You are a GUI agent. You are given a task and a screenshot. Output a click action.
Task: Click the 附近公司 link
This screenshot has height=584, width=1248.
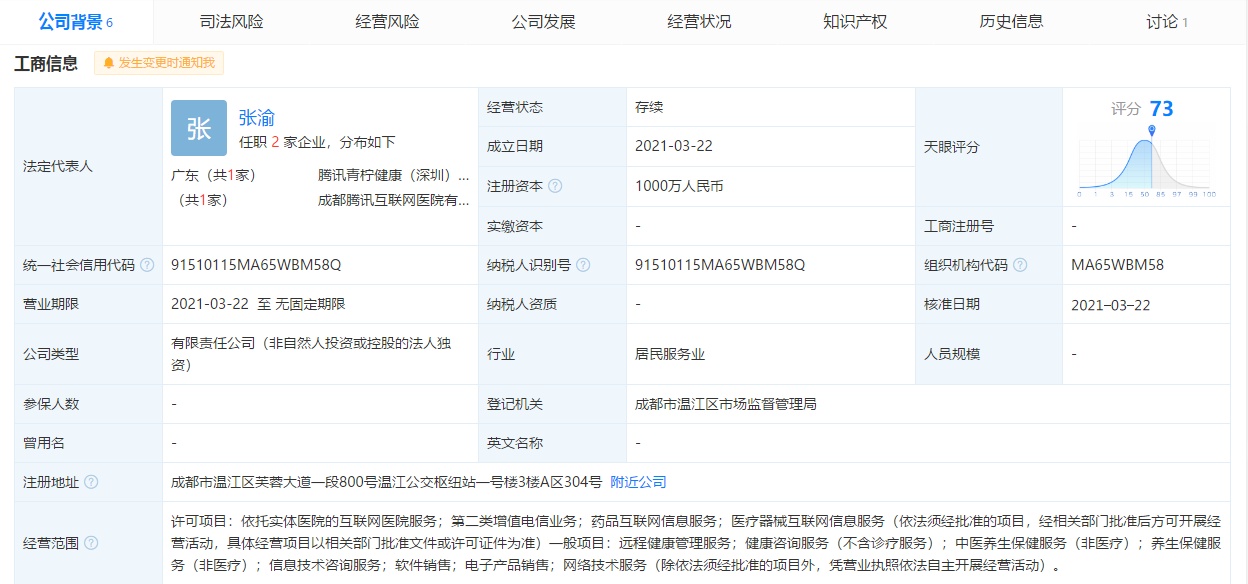(638, 482)
